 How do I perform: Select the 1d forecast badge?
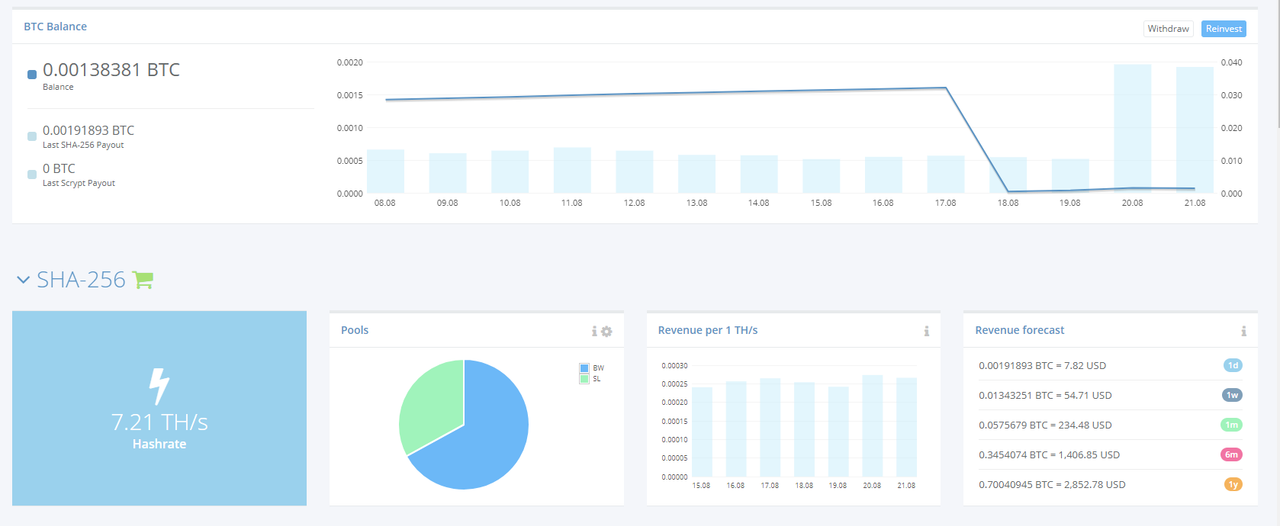[x=1233, y=365]
